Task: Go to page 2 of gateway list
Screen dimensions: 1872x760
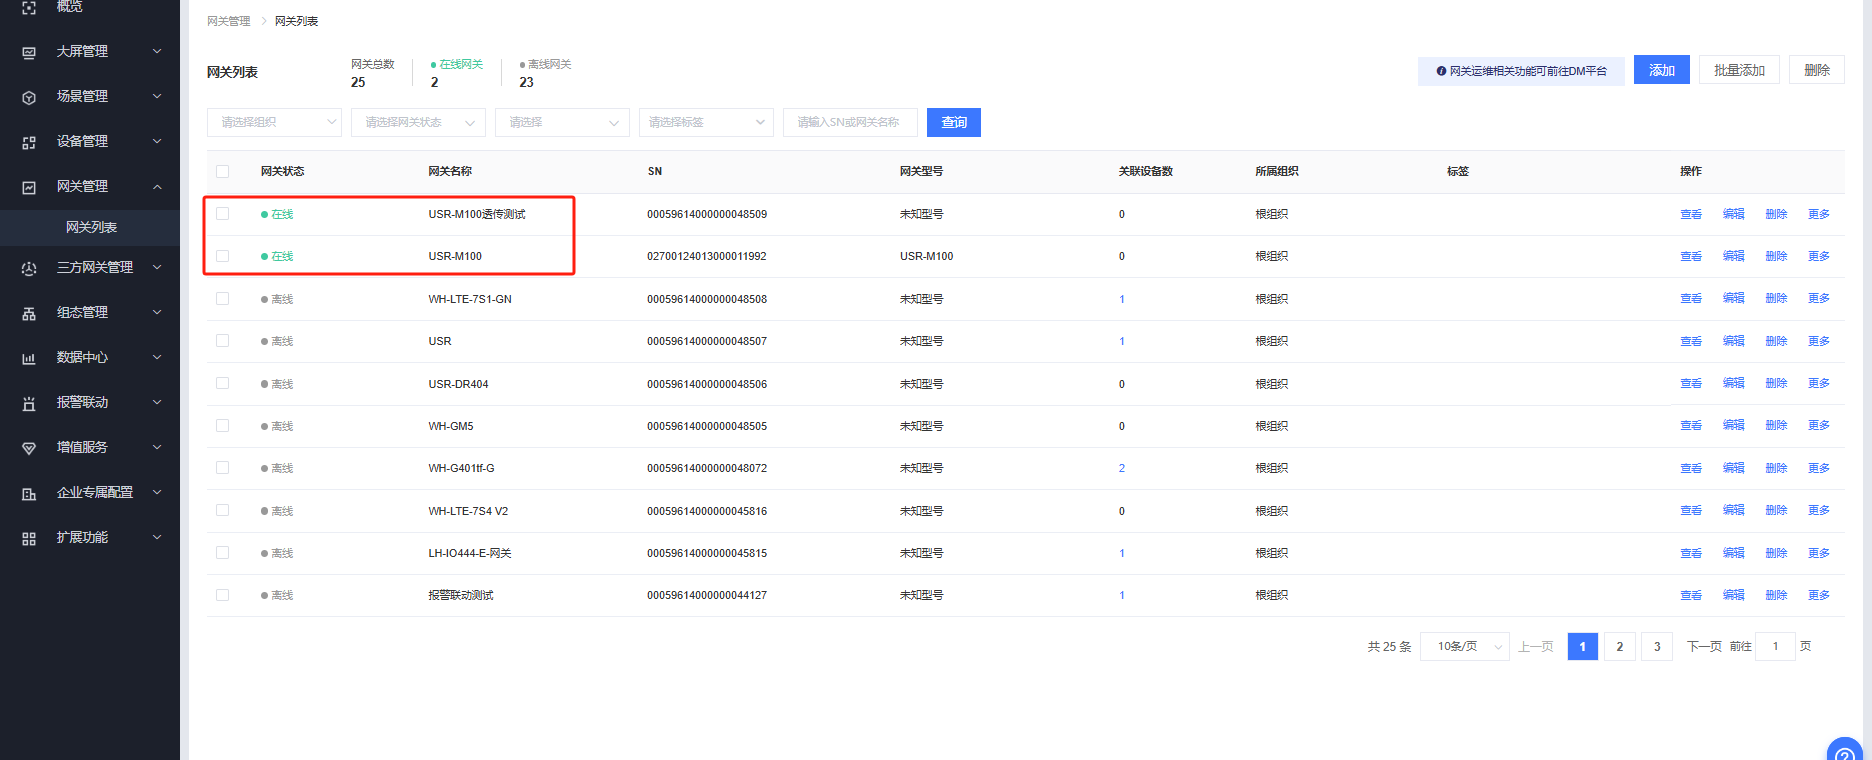Action: coord(1619,647)
